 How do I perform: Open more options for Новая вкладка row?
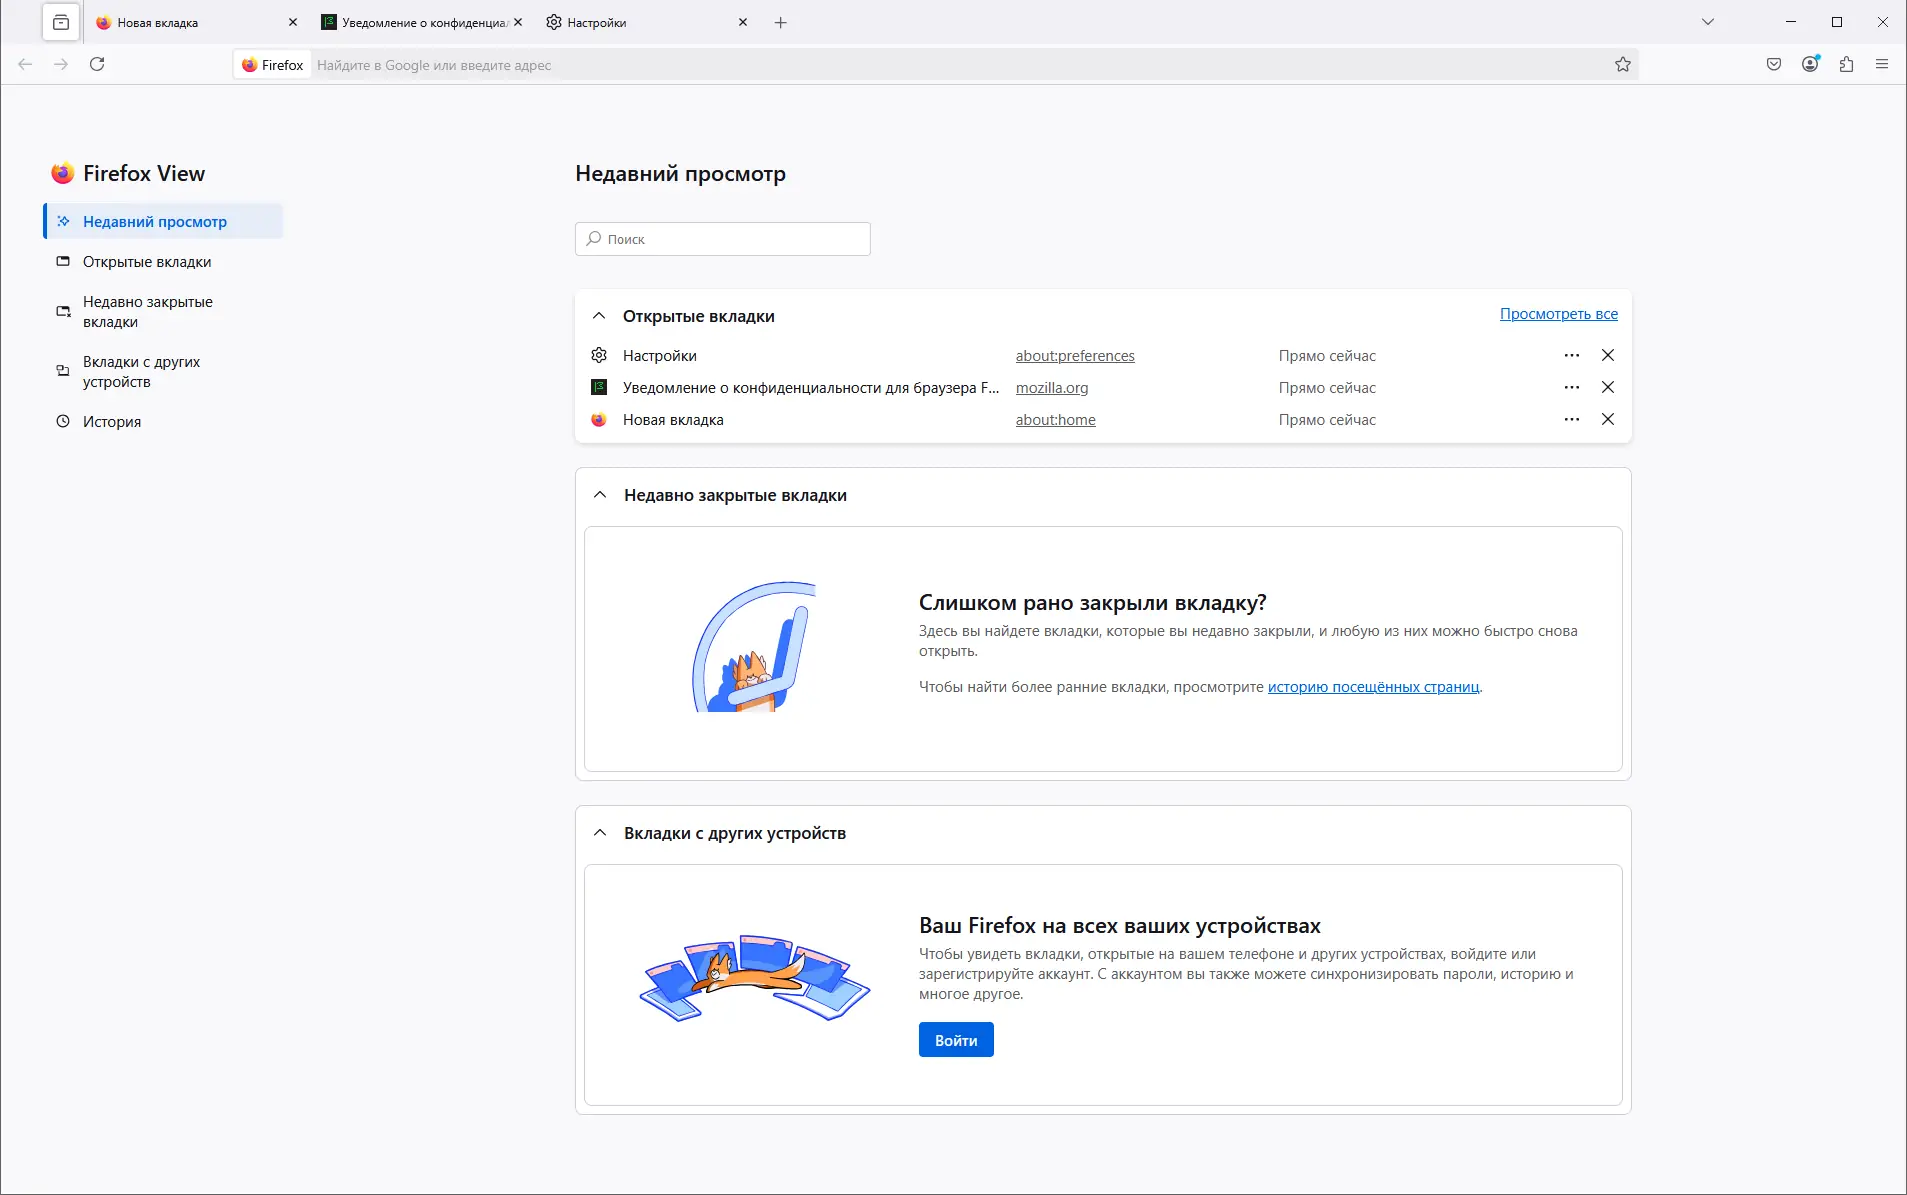coord(1572,419)
